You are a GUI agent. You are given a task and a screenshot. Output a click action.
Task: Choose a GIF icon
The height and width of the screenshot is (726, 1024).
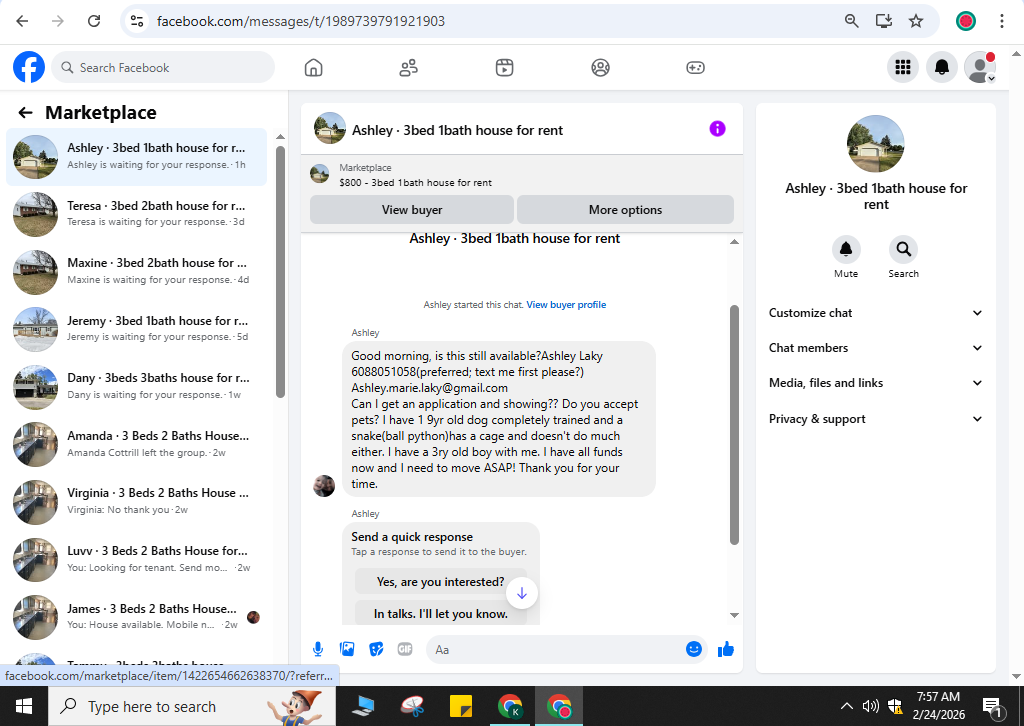405,649
